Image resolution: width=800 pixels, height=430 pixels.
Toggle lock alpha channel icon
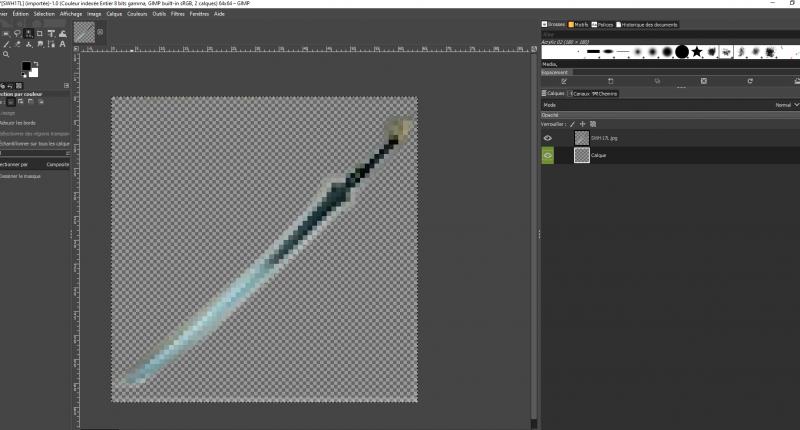click(593, 124)
